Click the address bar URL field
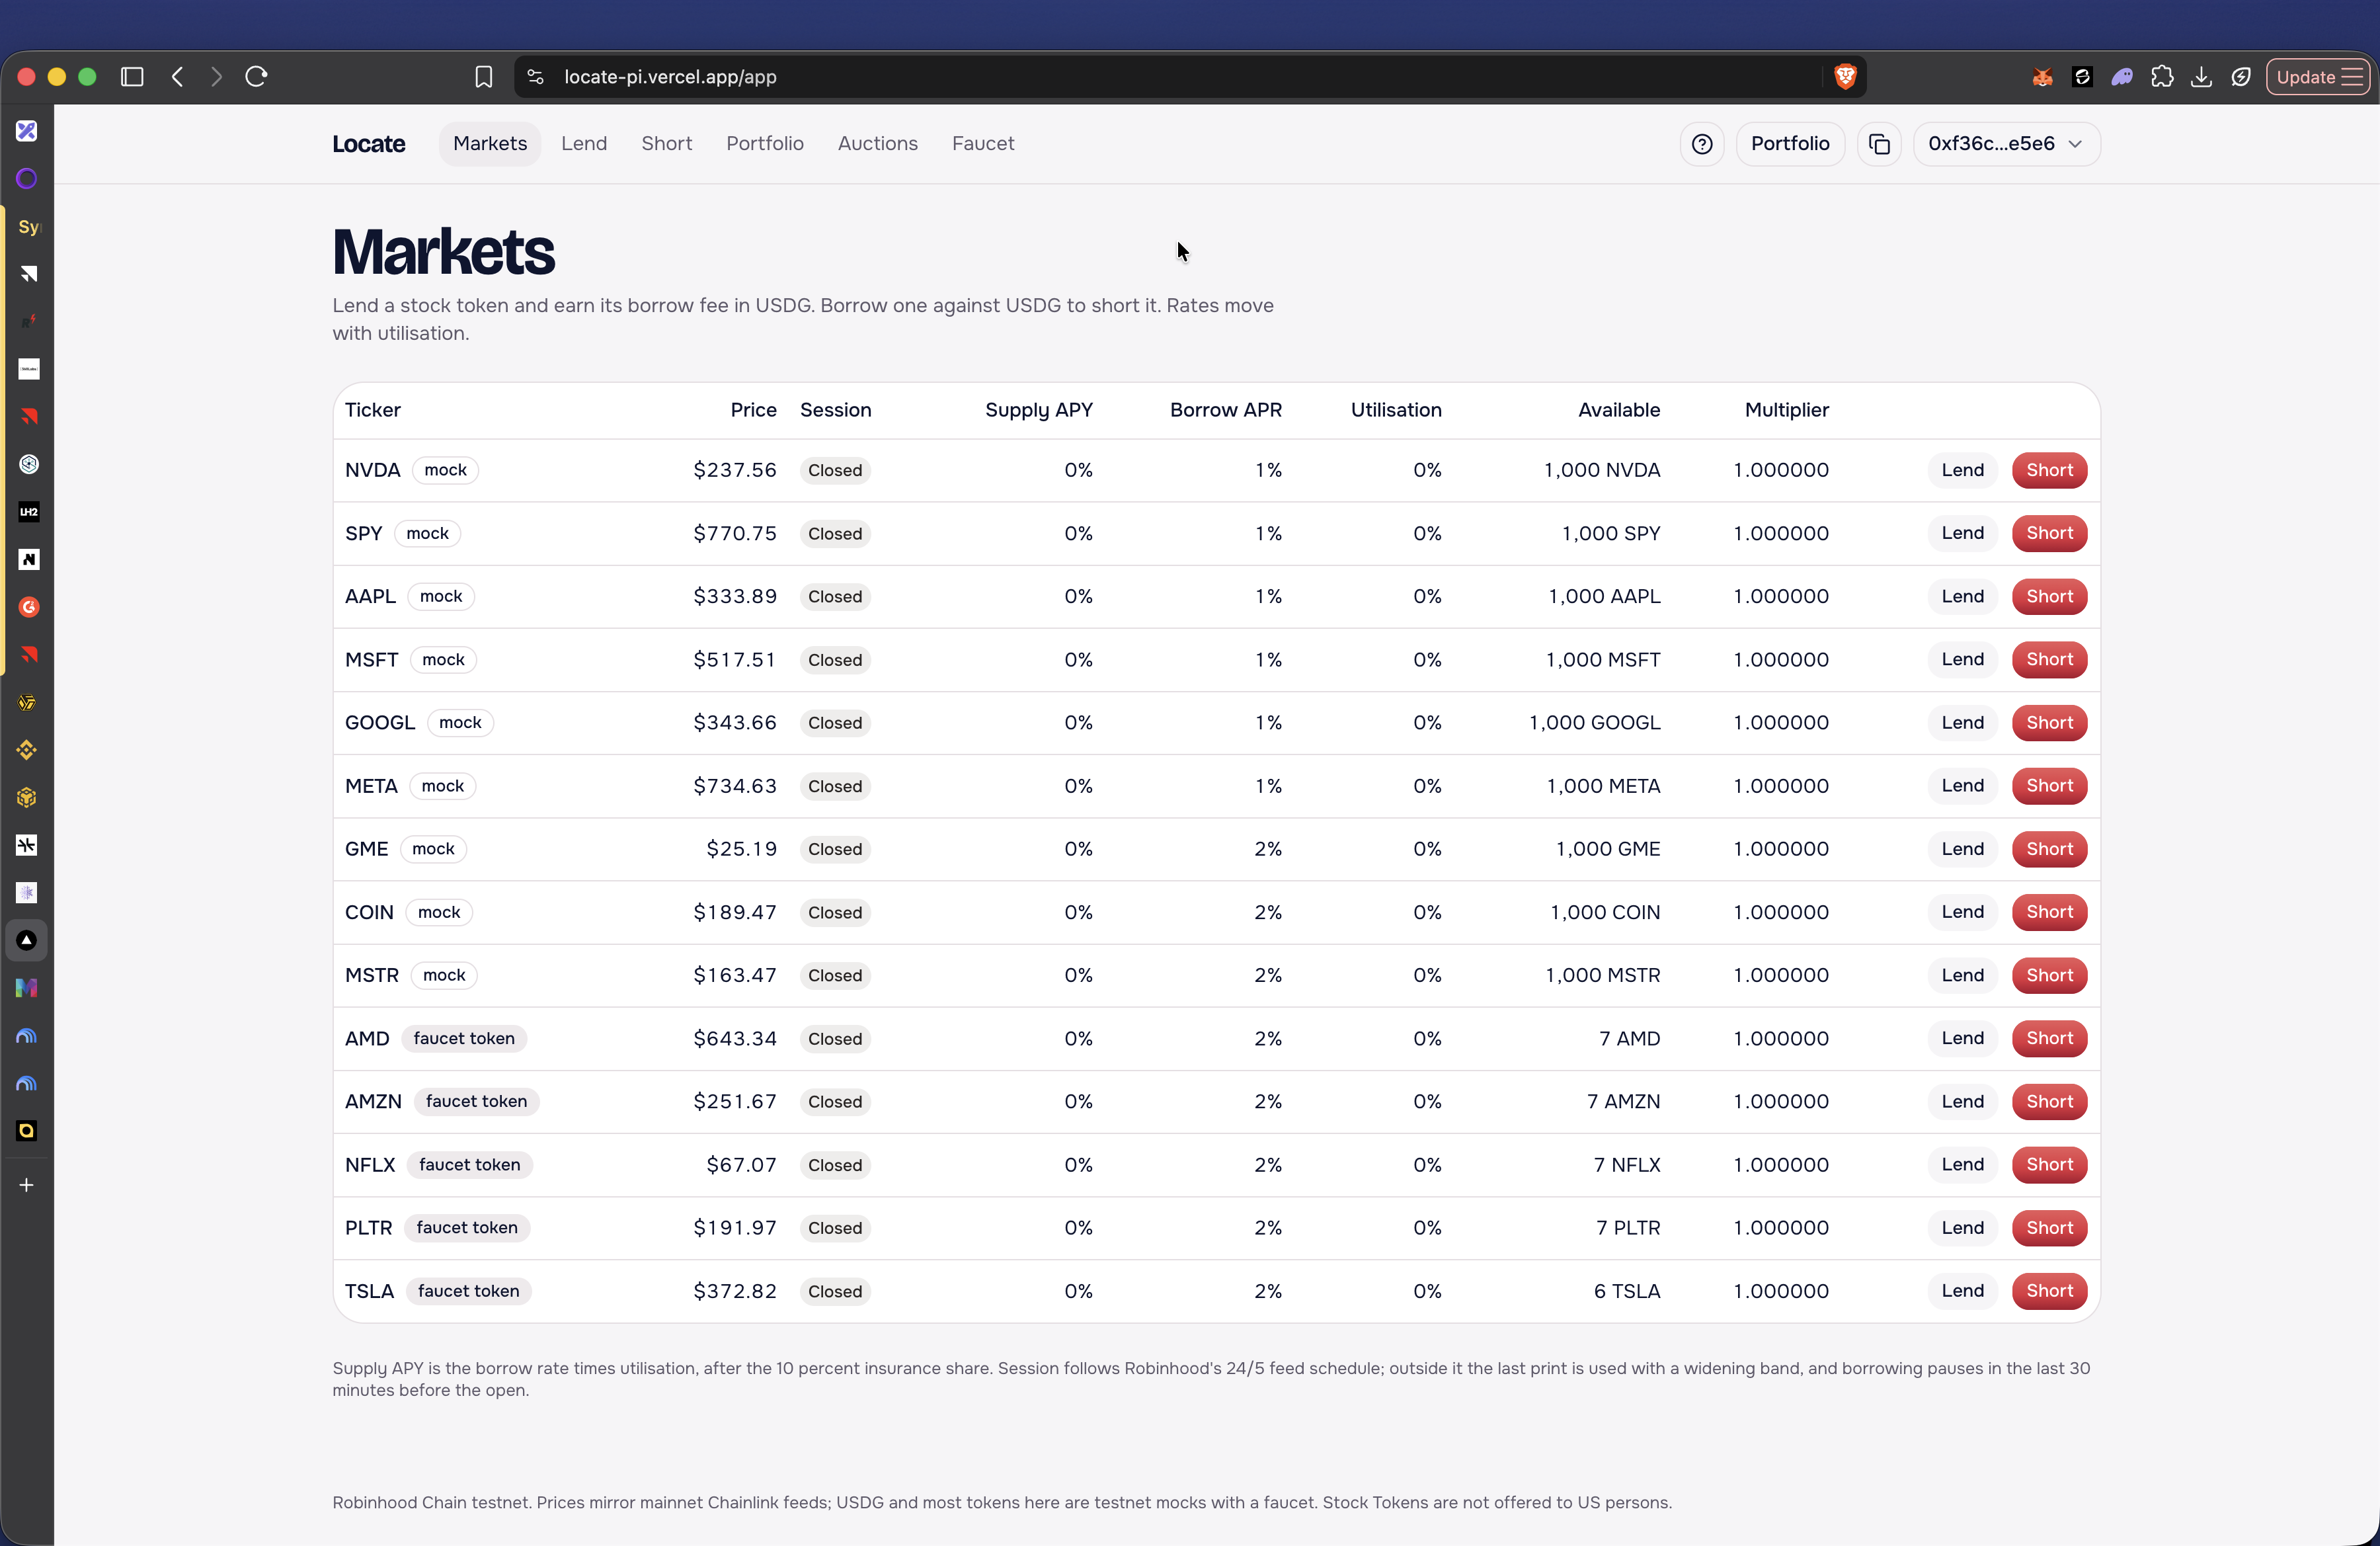Viewport: 2380px width, 1546px height. click(x=1190, y=77)
